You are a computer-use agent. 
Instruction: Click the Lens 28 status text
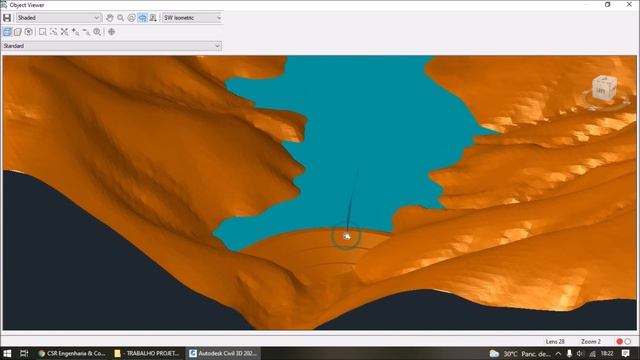coord(555,341)
